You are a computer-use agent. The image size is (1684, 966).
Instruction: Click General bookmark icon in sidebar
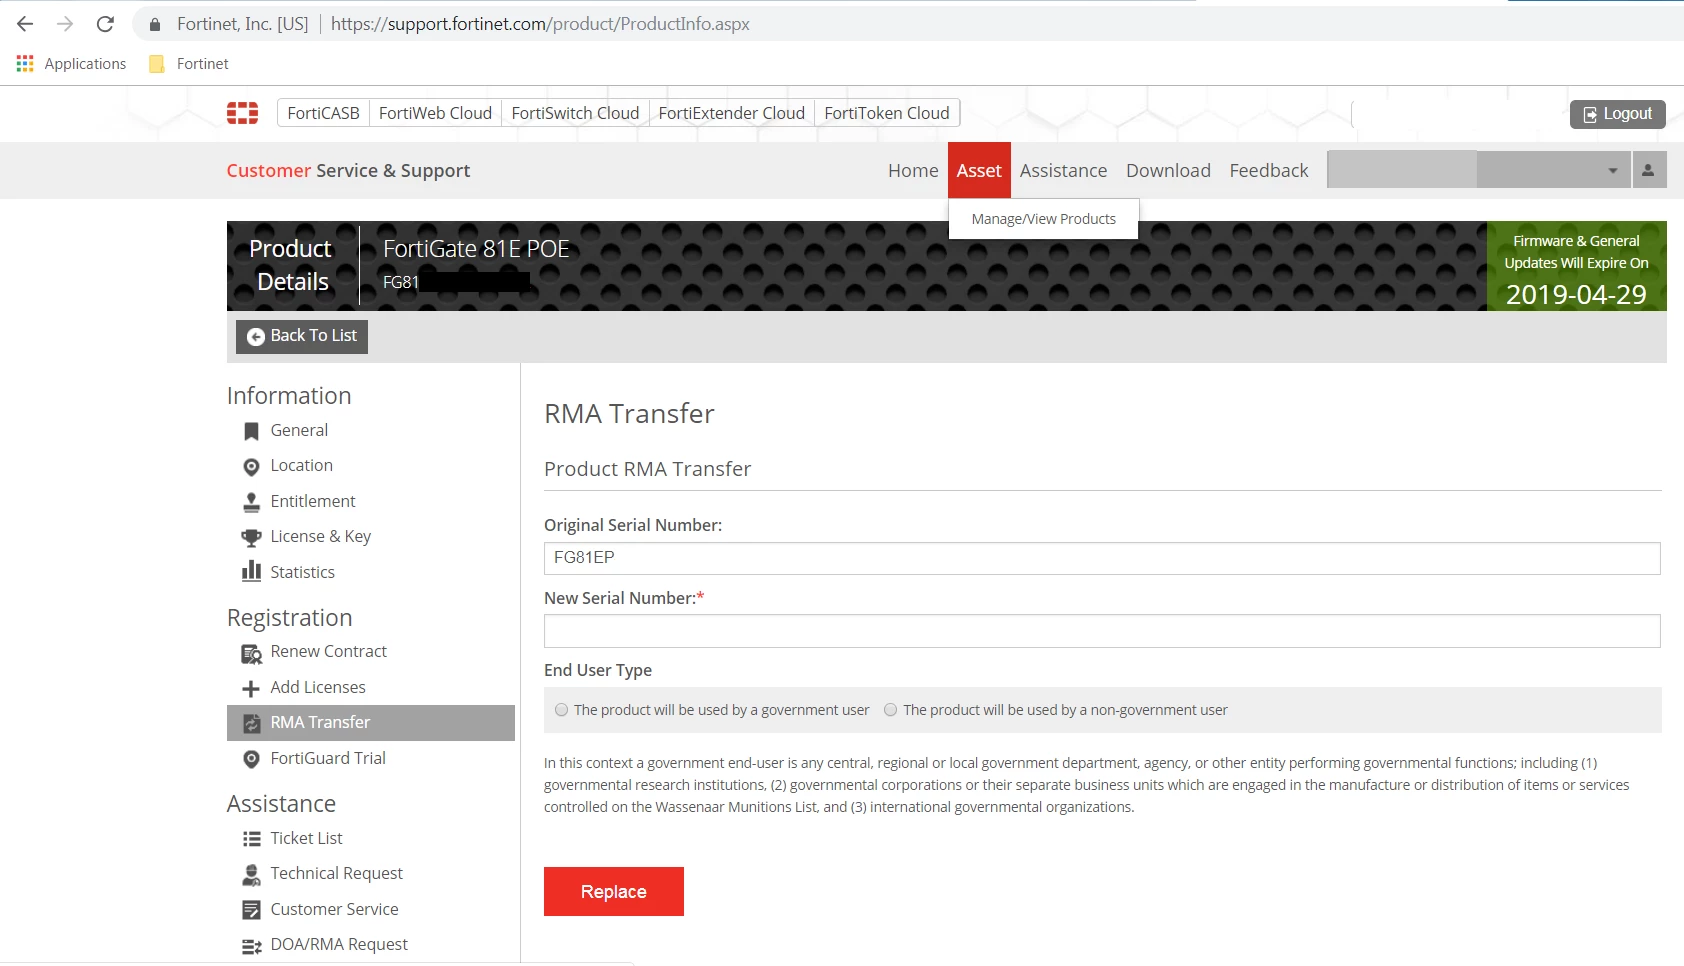(x=251, y=431)
